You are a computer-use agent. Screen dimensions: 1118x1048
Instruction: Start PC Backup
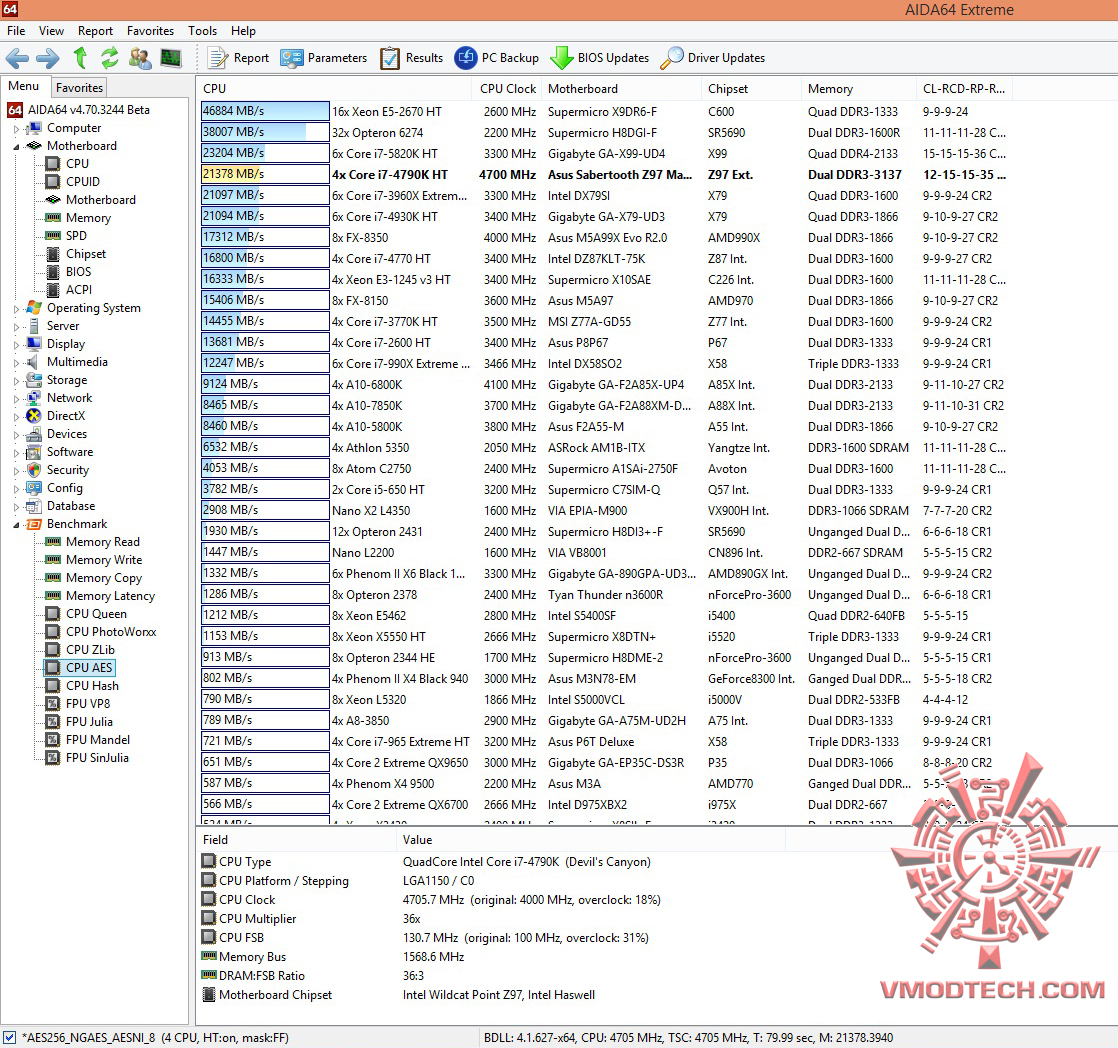pos(496,58)
